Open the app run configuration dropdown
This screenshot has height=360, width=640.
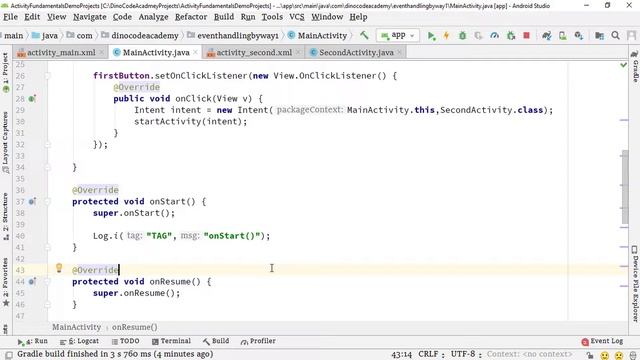[397, 36]
